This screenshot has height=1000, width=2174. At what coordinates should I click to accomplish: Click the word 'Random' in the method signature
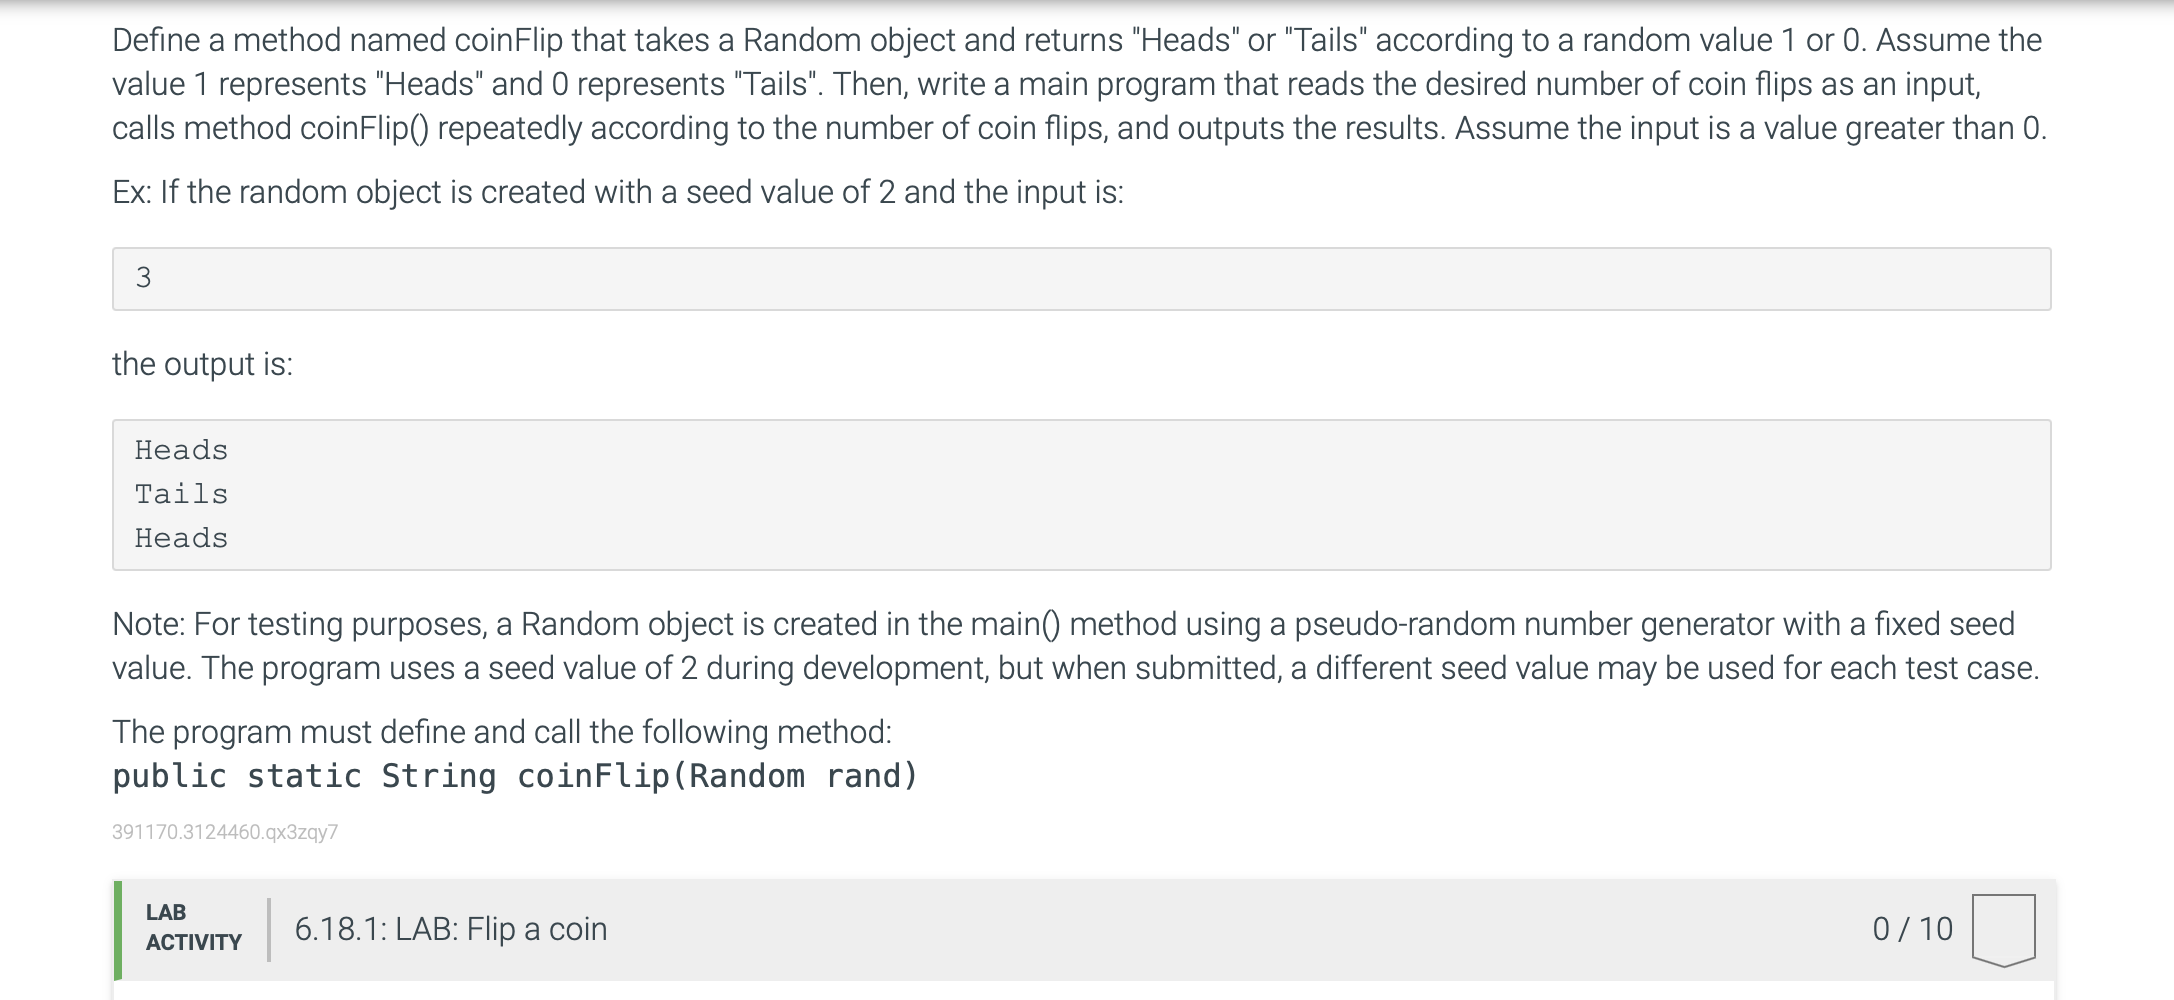coord(747,776)
